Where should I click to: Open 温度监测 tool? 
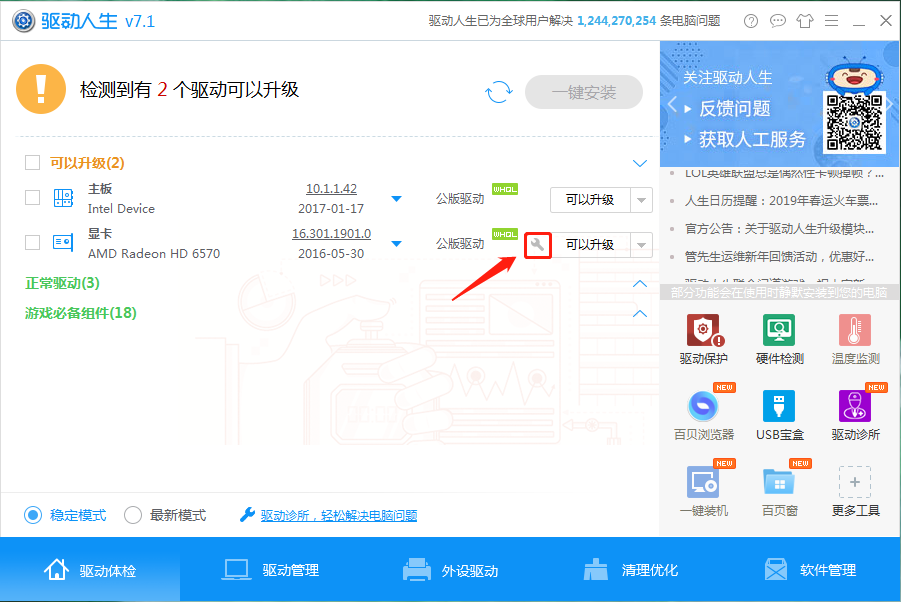(x=855, y=339)
